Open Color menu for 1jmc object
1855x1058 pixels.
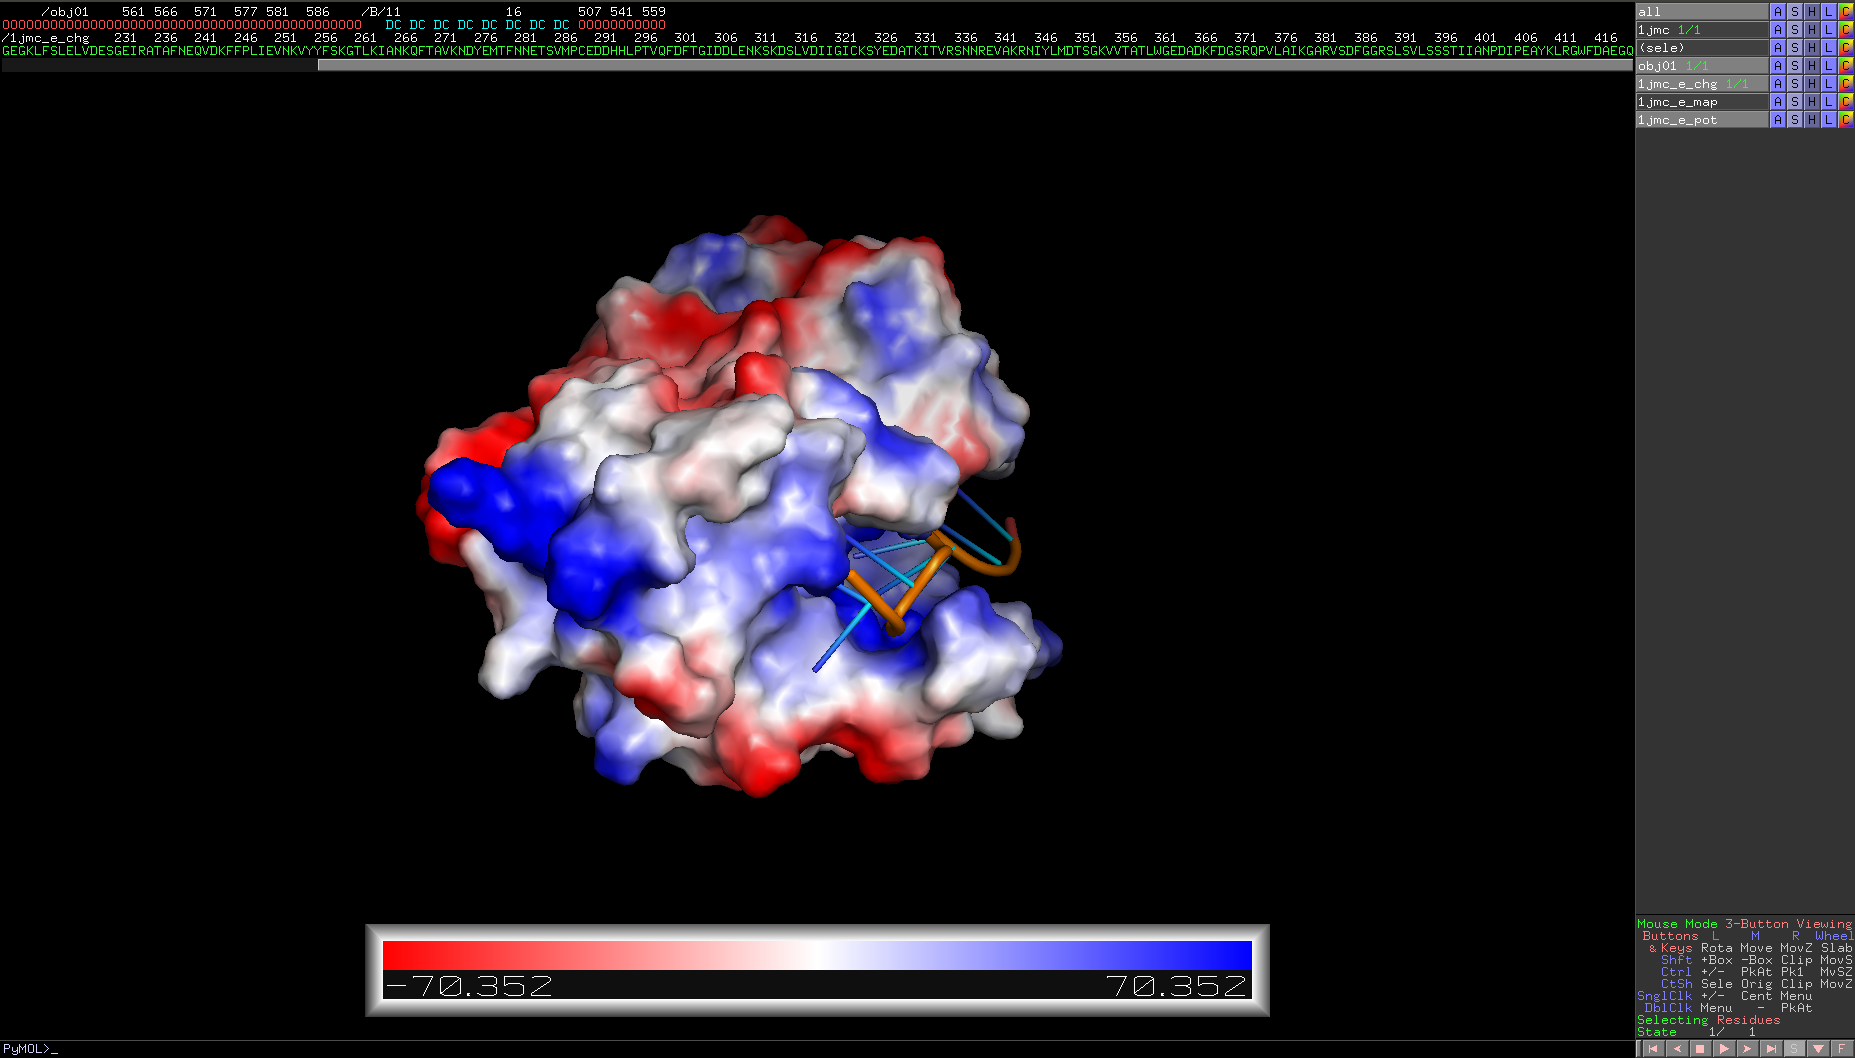[x=1846, y=30]
